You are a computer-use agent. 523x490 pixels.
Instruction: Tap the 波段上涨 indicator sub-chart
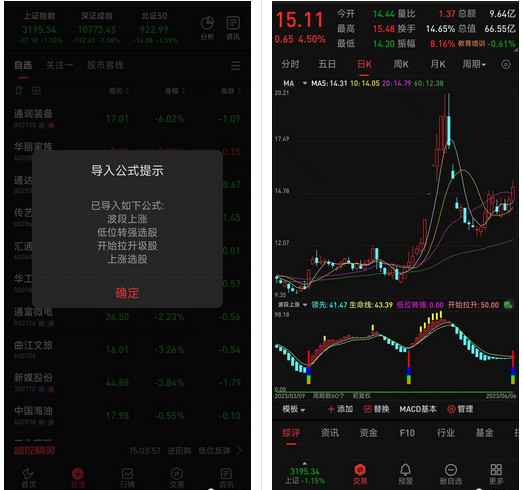click(395, 352)
